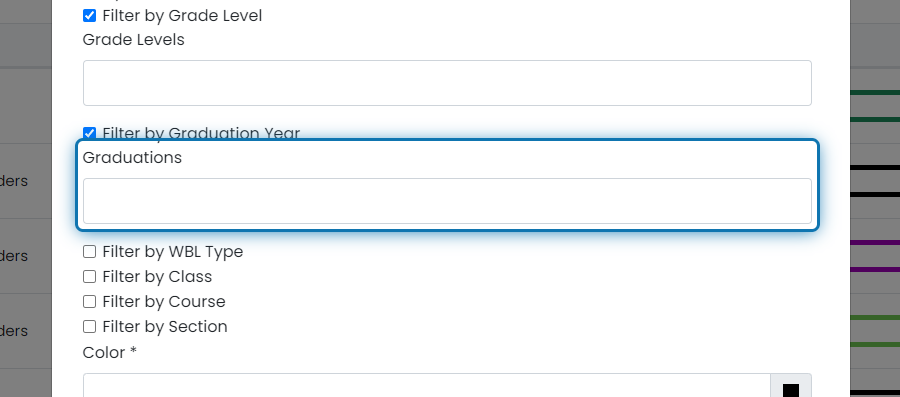
Task: Open the Grade Levels selection field
Action: (447, 83)
